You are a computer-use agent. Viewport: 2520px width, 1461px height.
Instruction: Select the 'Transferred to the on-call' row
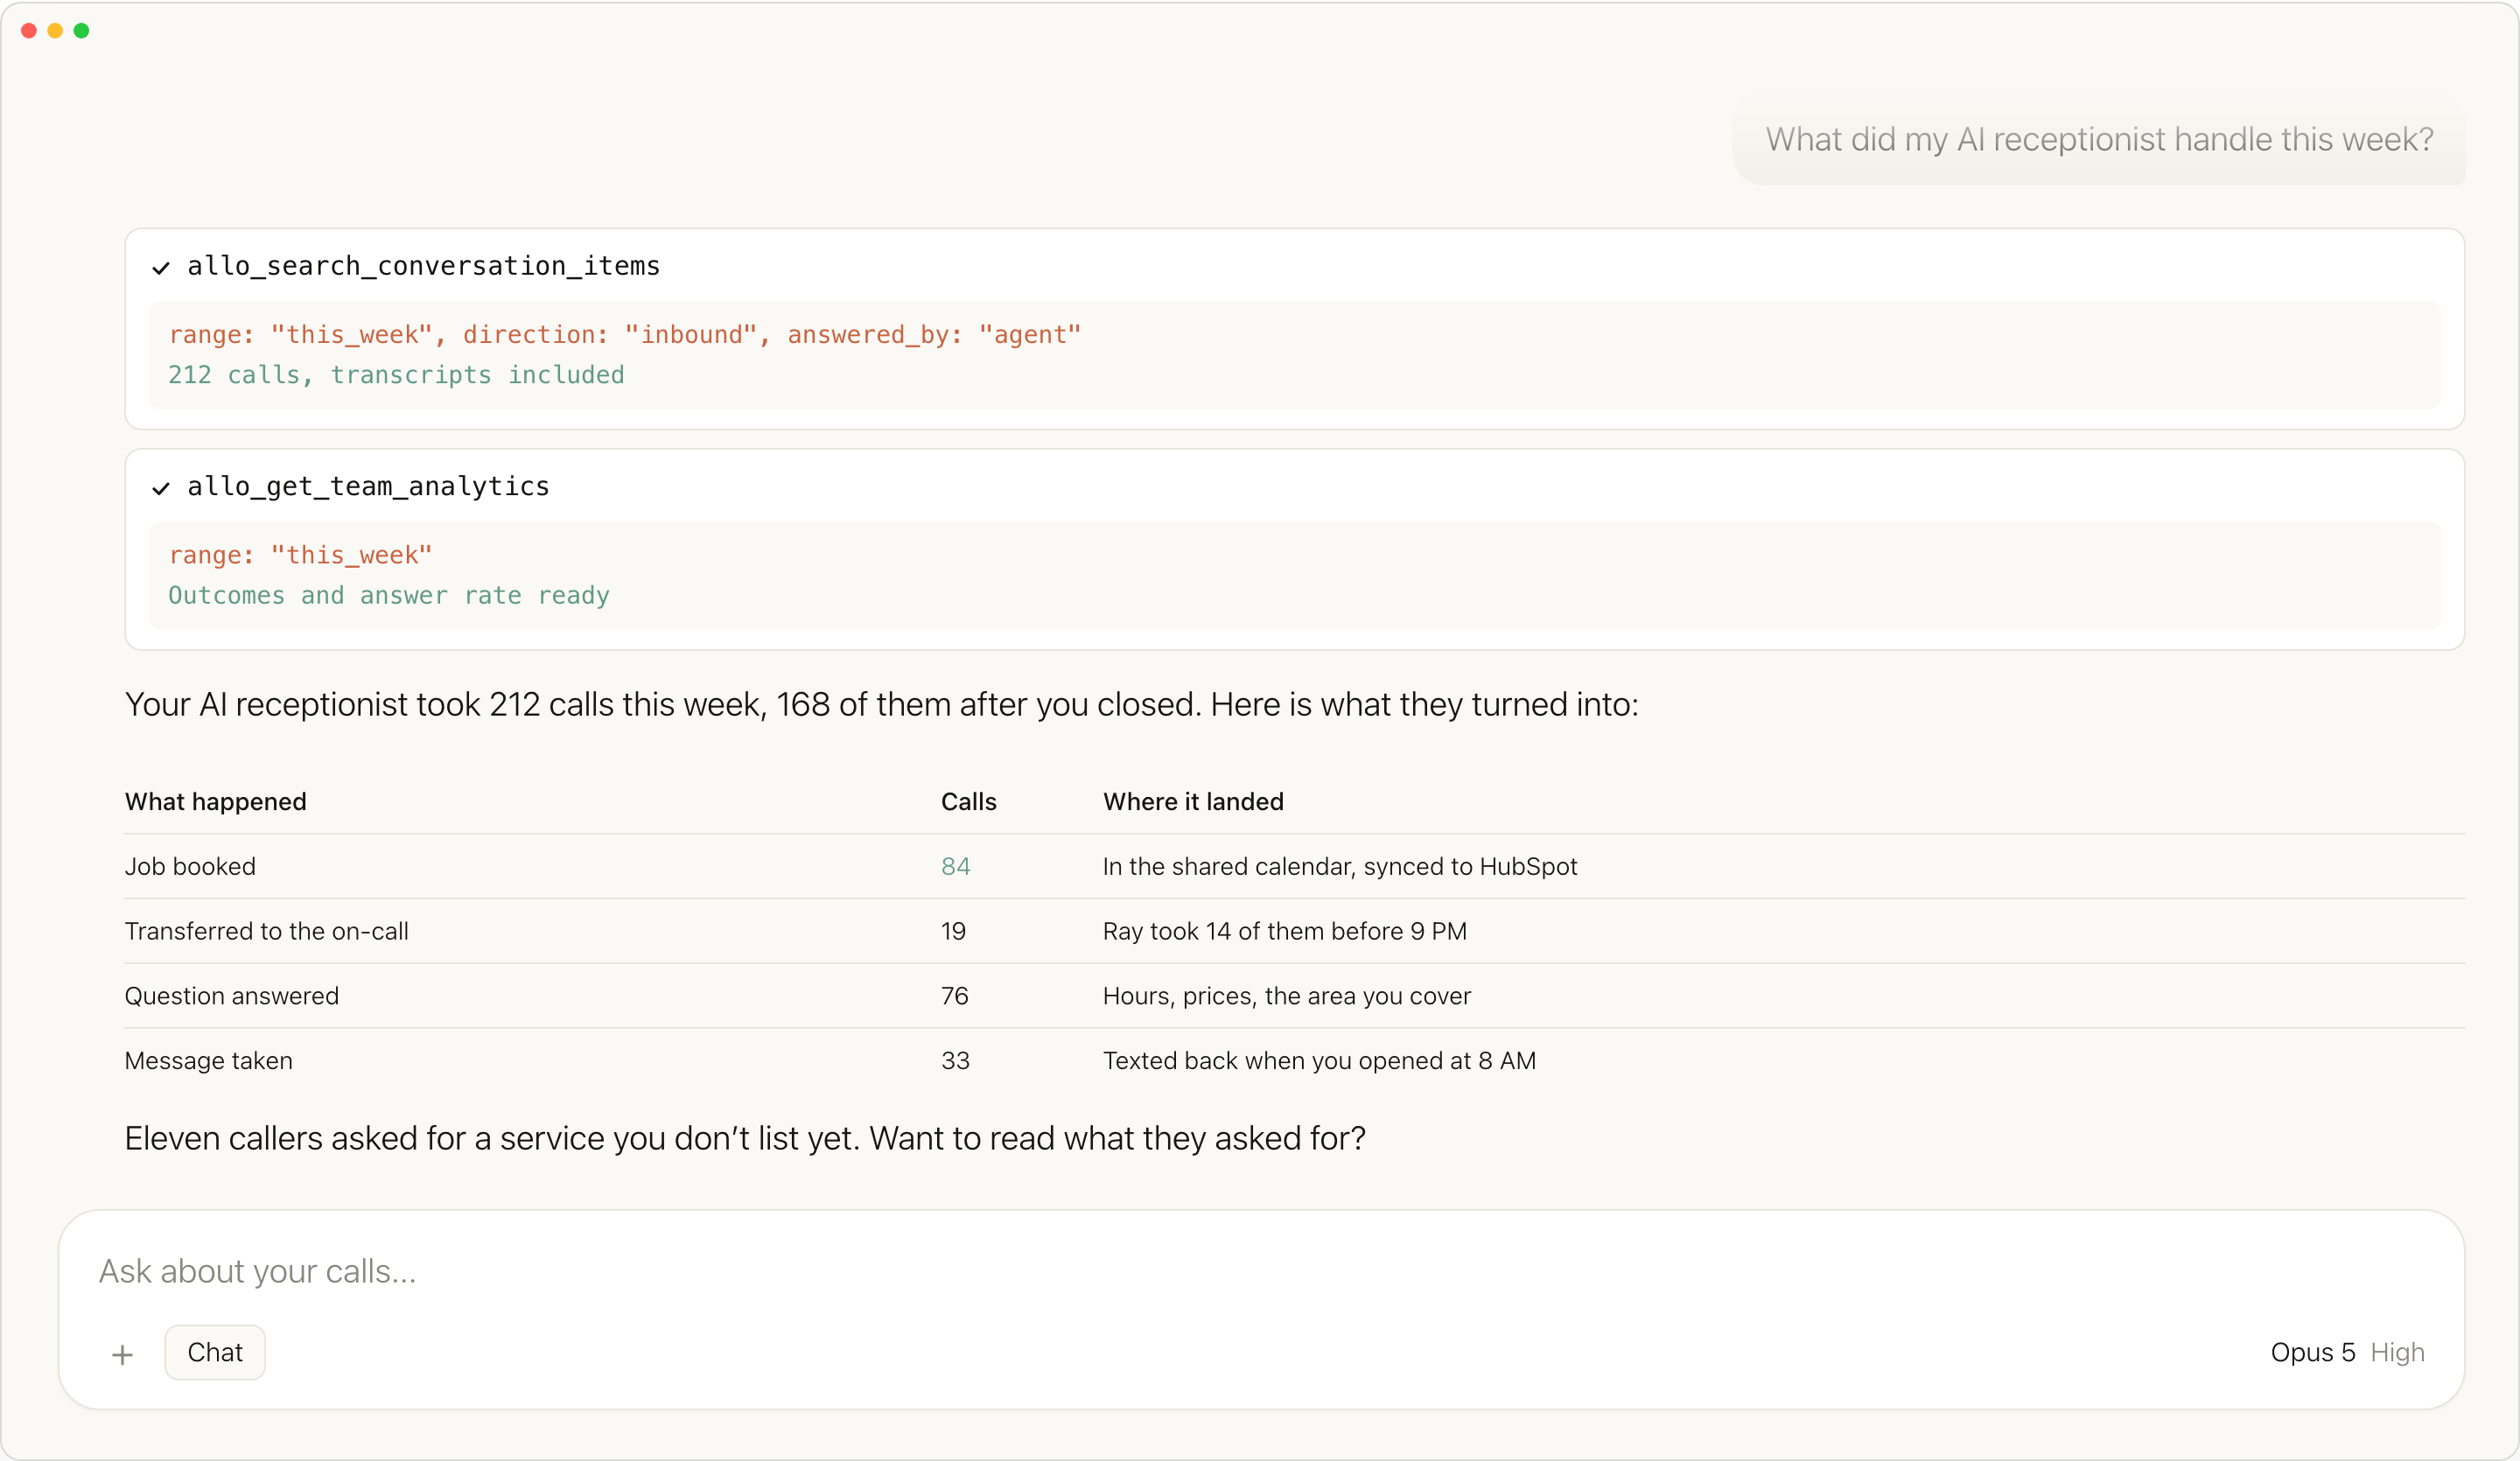(x=1294, y=931)
